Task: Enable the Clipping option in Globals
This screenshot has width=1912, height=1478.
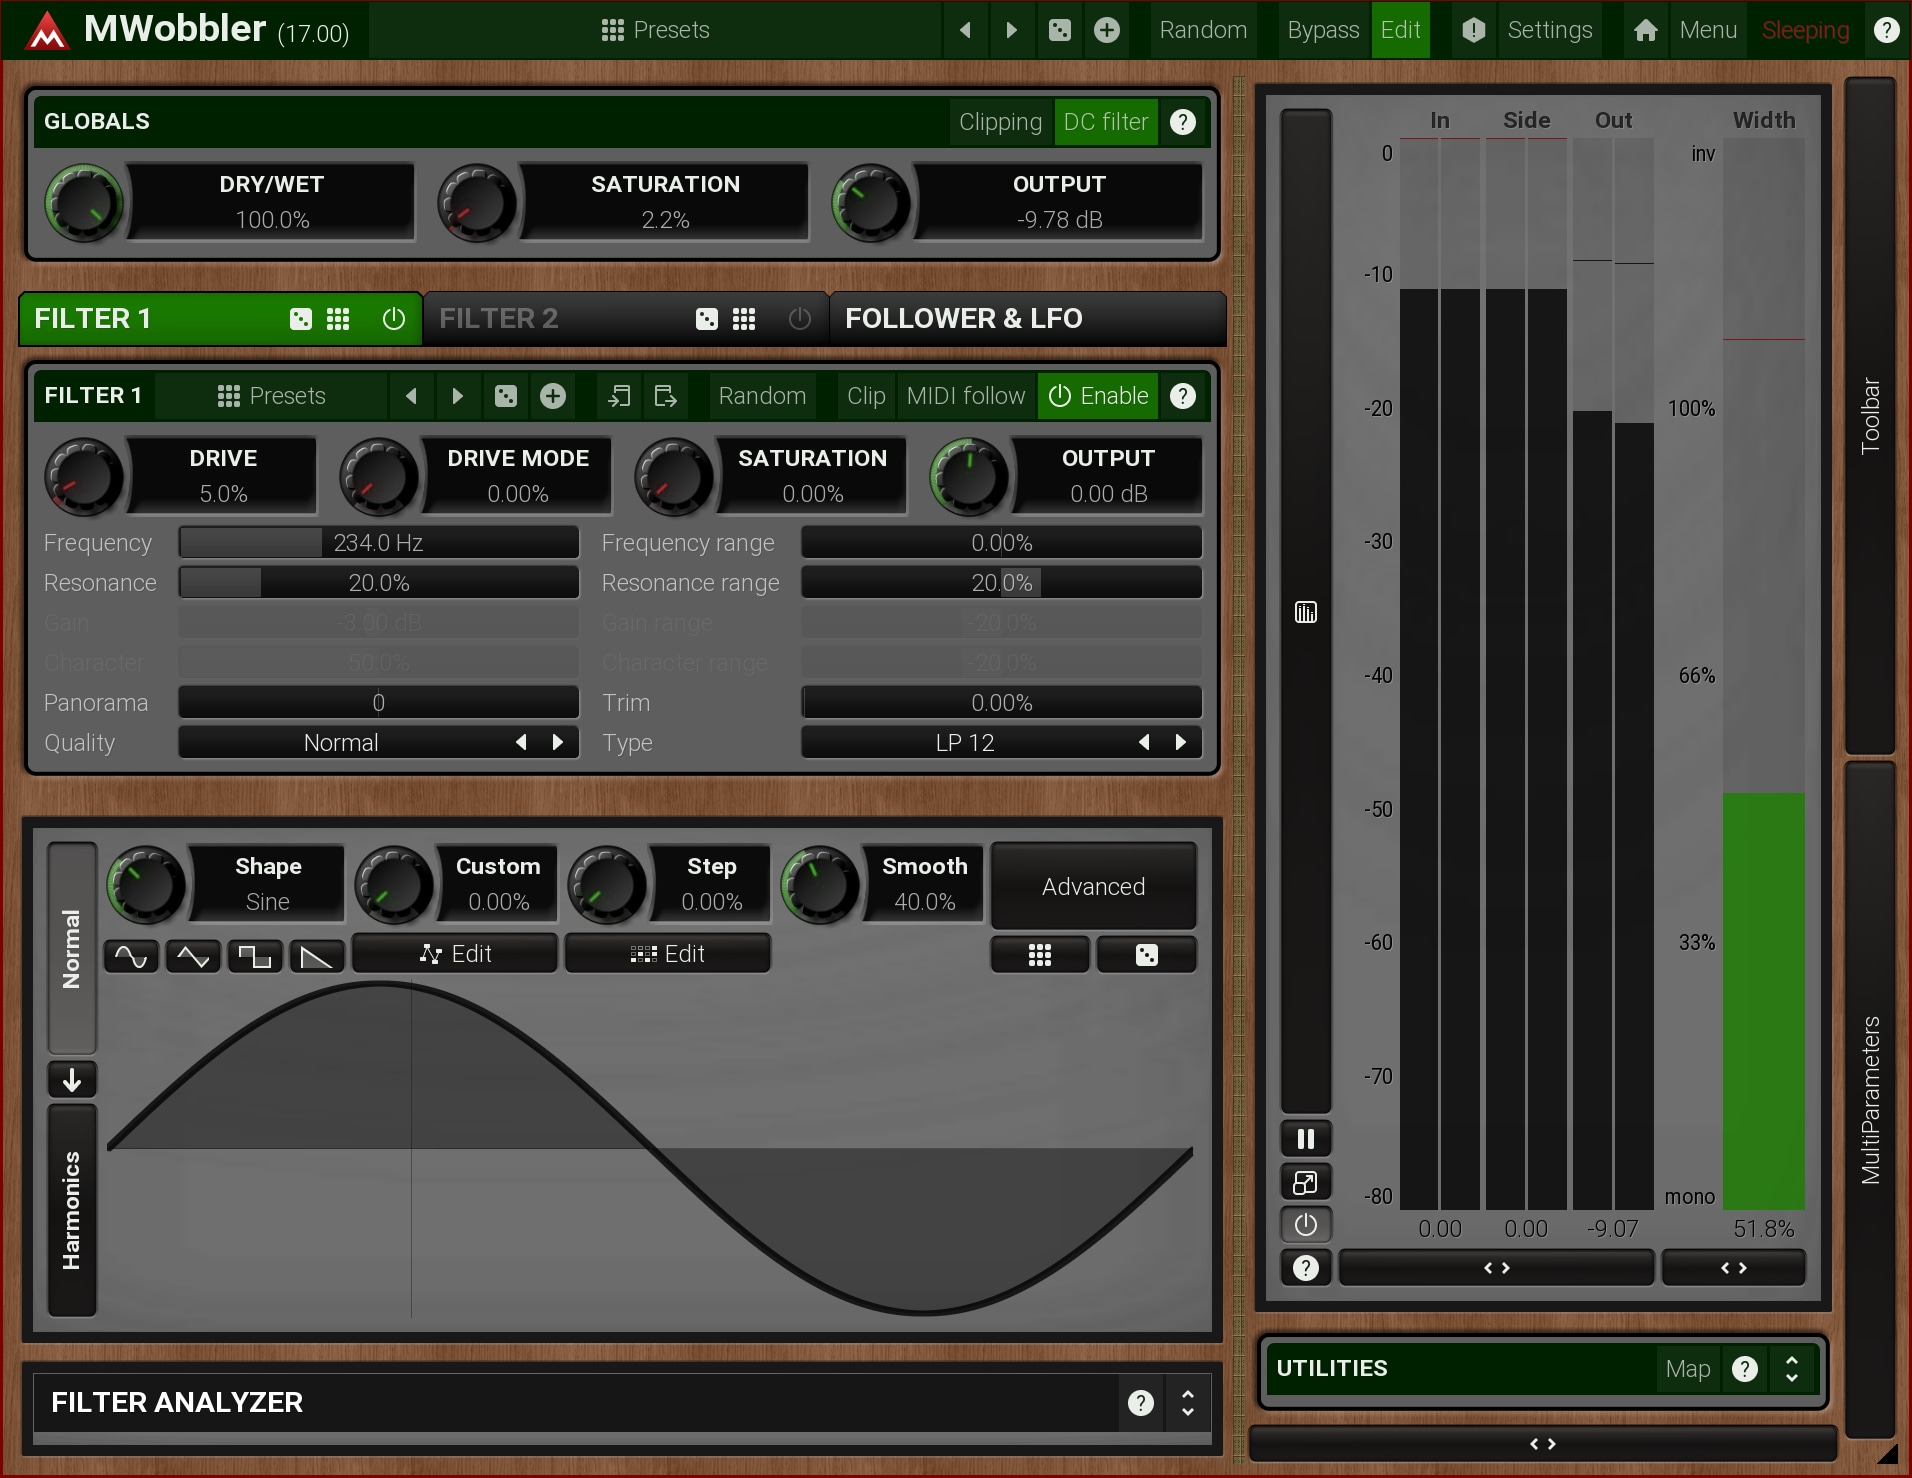Action: click(999, 122)
